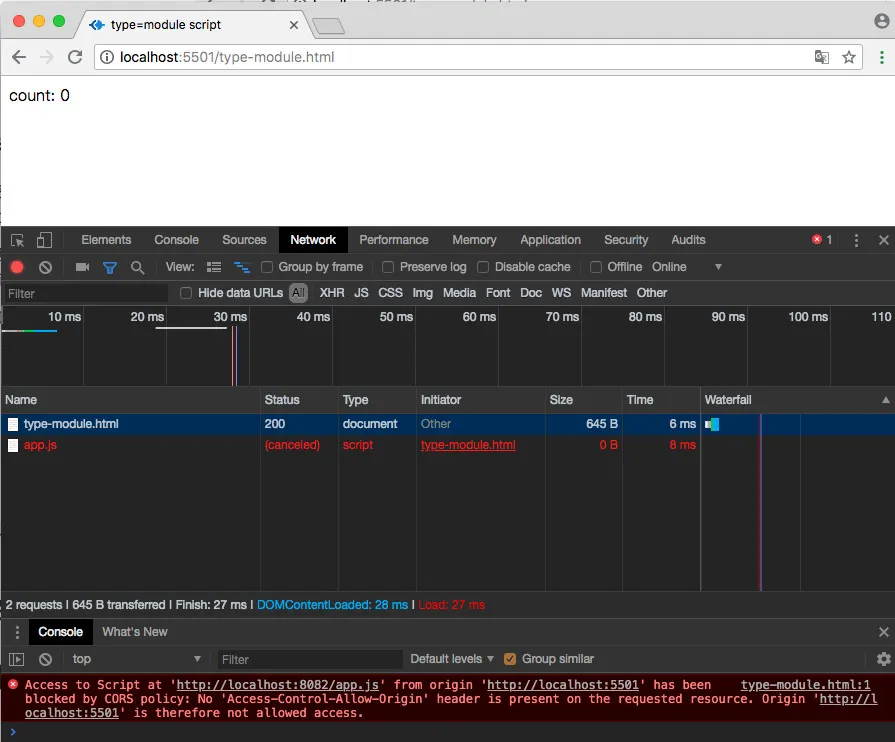Check the Disable cache option
This screenshot has height=742, width=895.
(484, 267)
